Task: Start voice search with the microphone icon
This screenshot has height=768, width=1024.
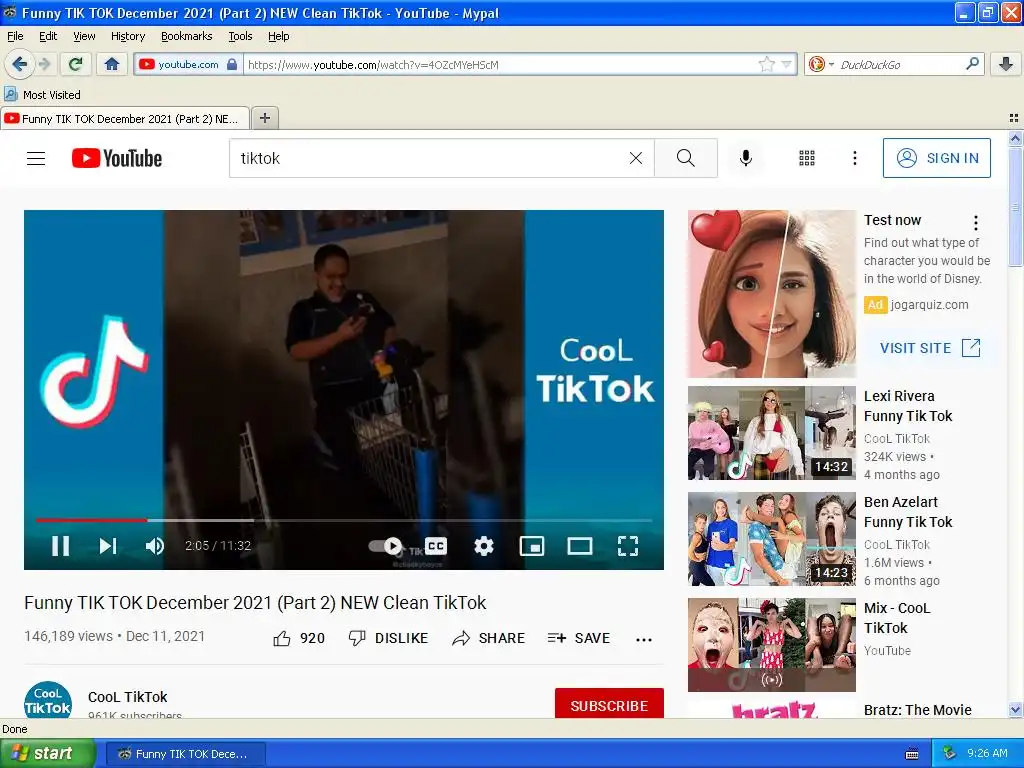Action: click(746, 158)
